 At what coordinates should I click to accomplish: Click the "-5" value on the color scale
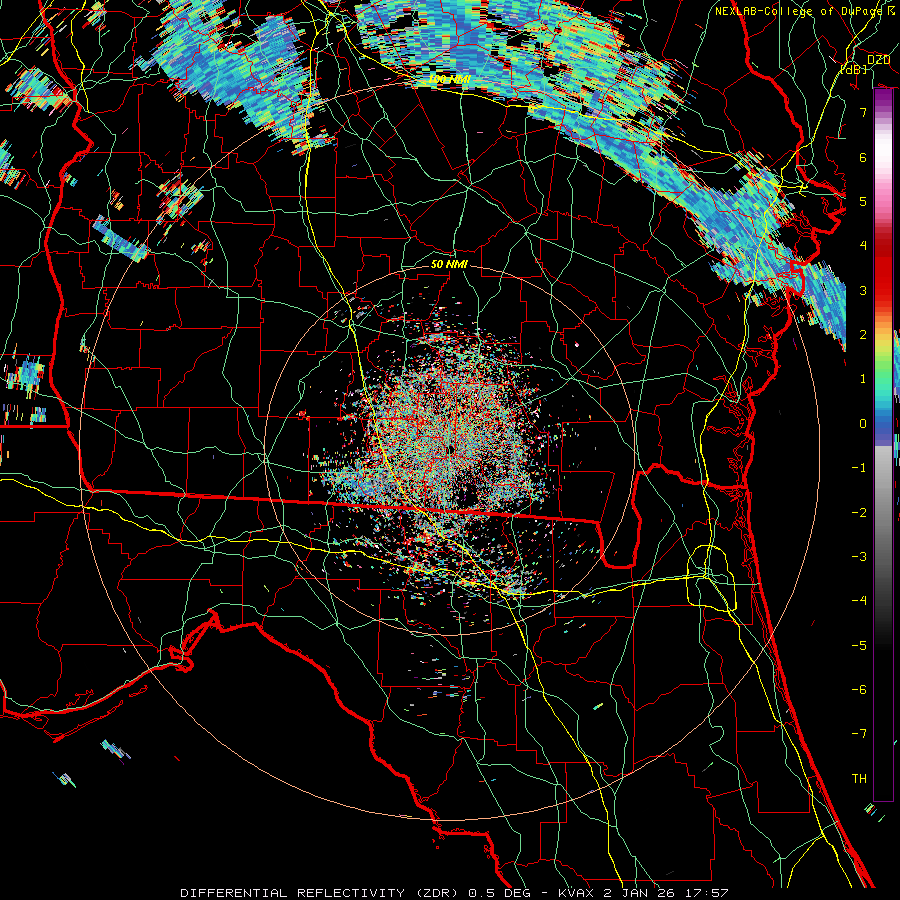tap(859, 646)
